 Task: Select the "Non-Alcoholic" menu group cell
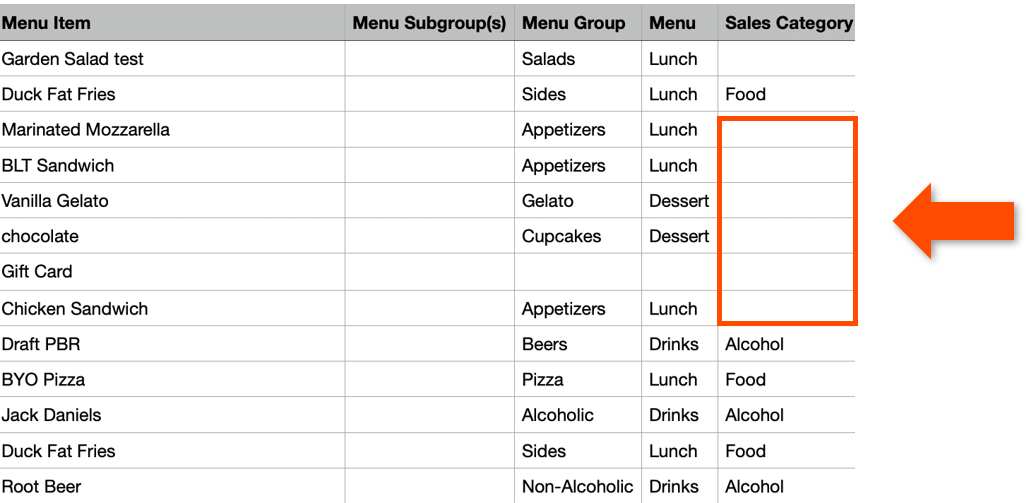[577, 487]
